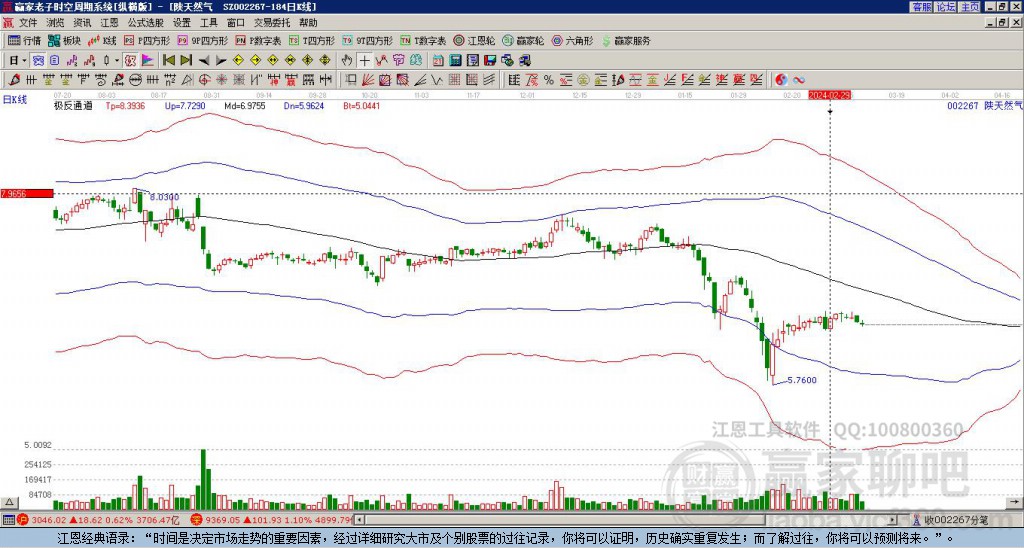Screen dimensions: 1024x548
Task: Open the 工具 menu
Action: (208, 23)
